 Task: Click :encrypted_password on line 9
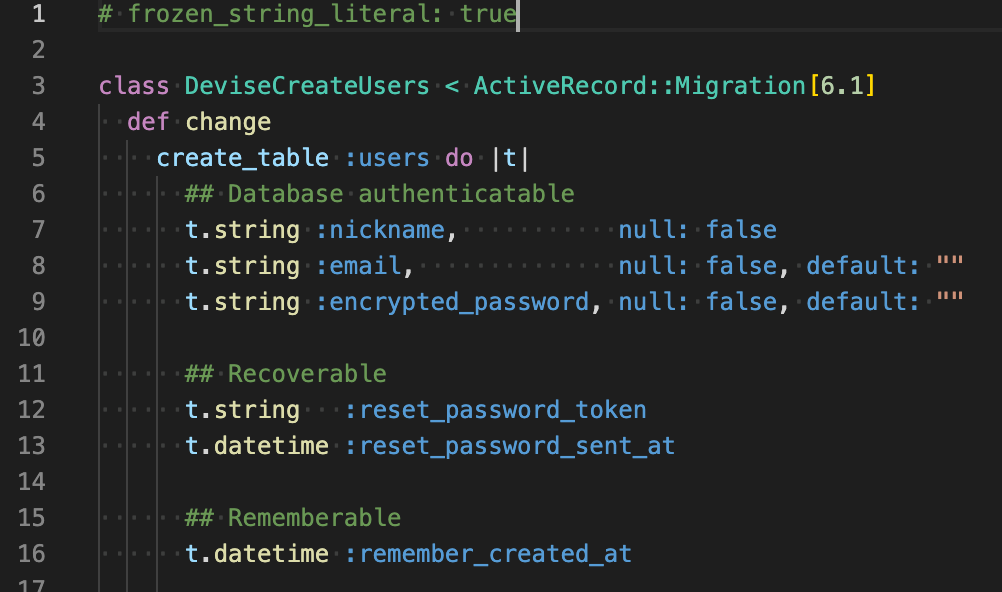point(452,302)
